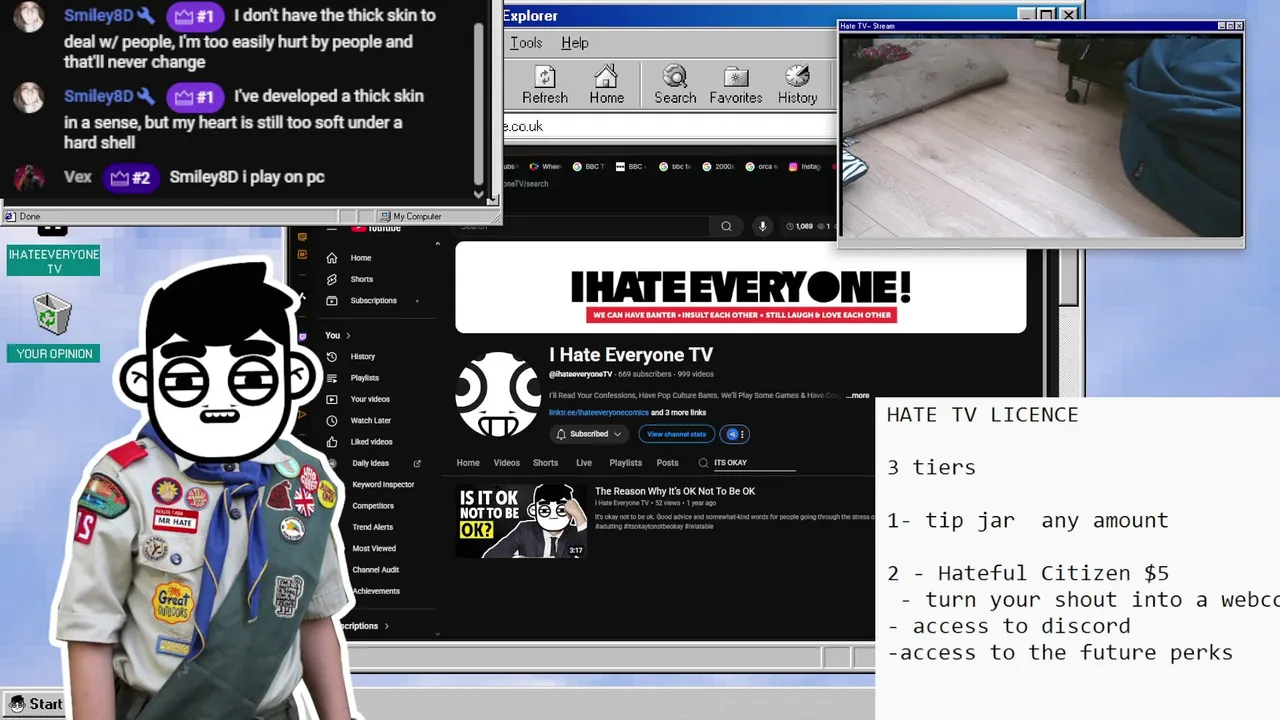Expand the You section chevron
The image size is (1280, 720).
coord(348,336)
